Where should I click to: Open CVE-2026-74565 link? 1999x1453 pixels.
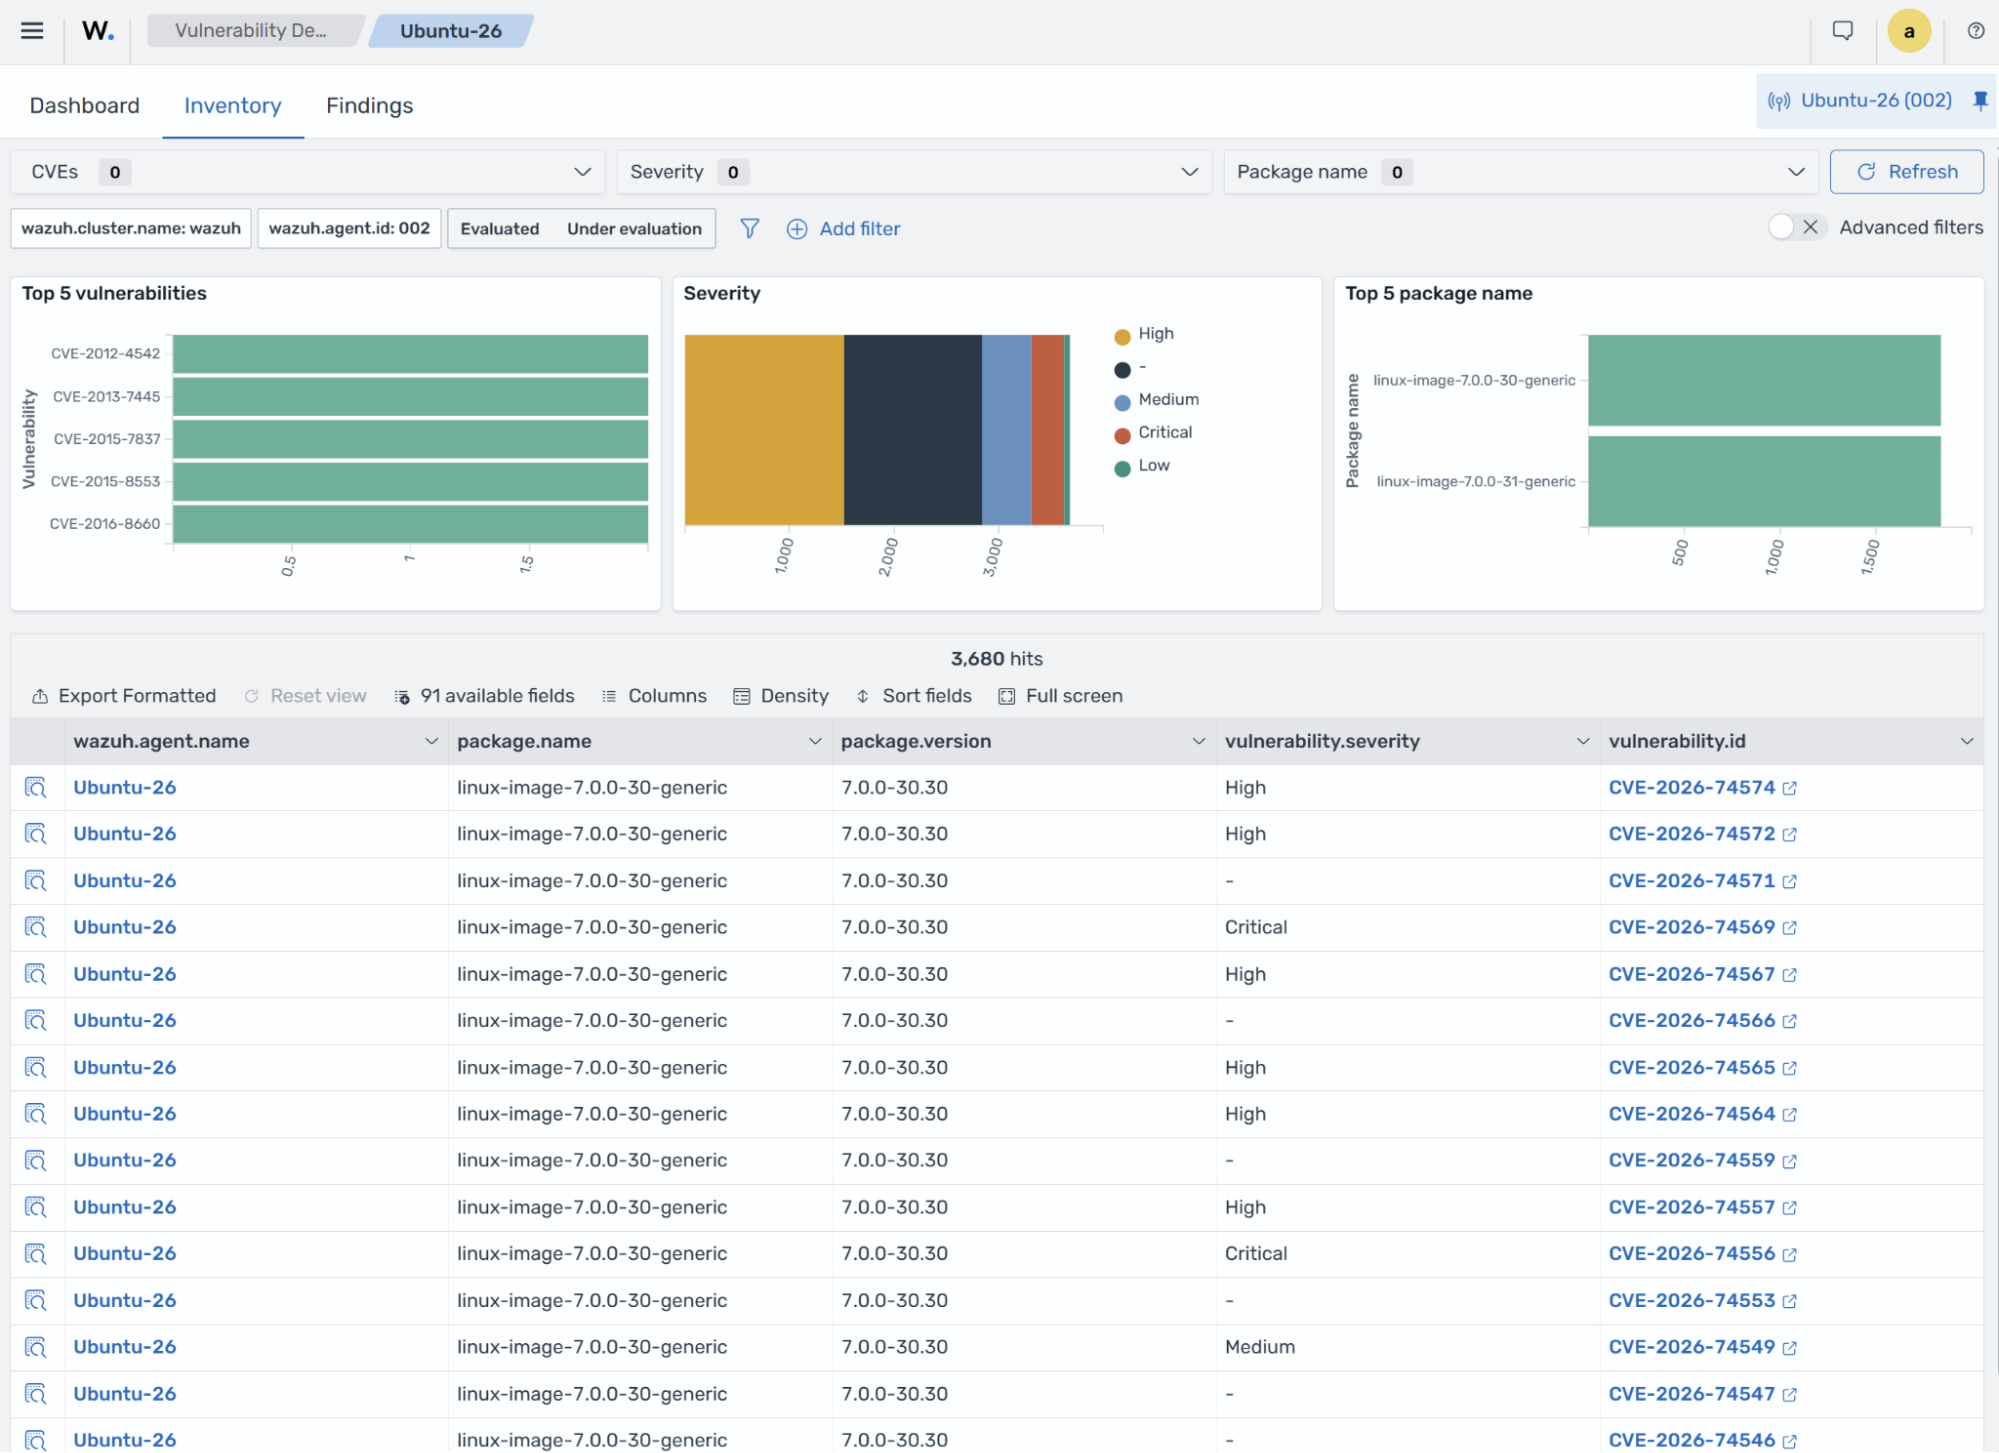click(x=1691, y=1068)
